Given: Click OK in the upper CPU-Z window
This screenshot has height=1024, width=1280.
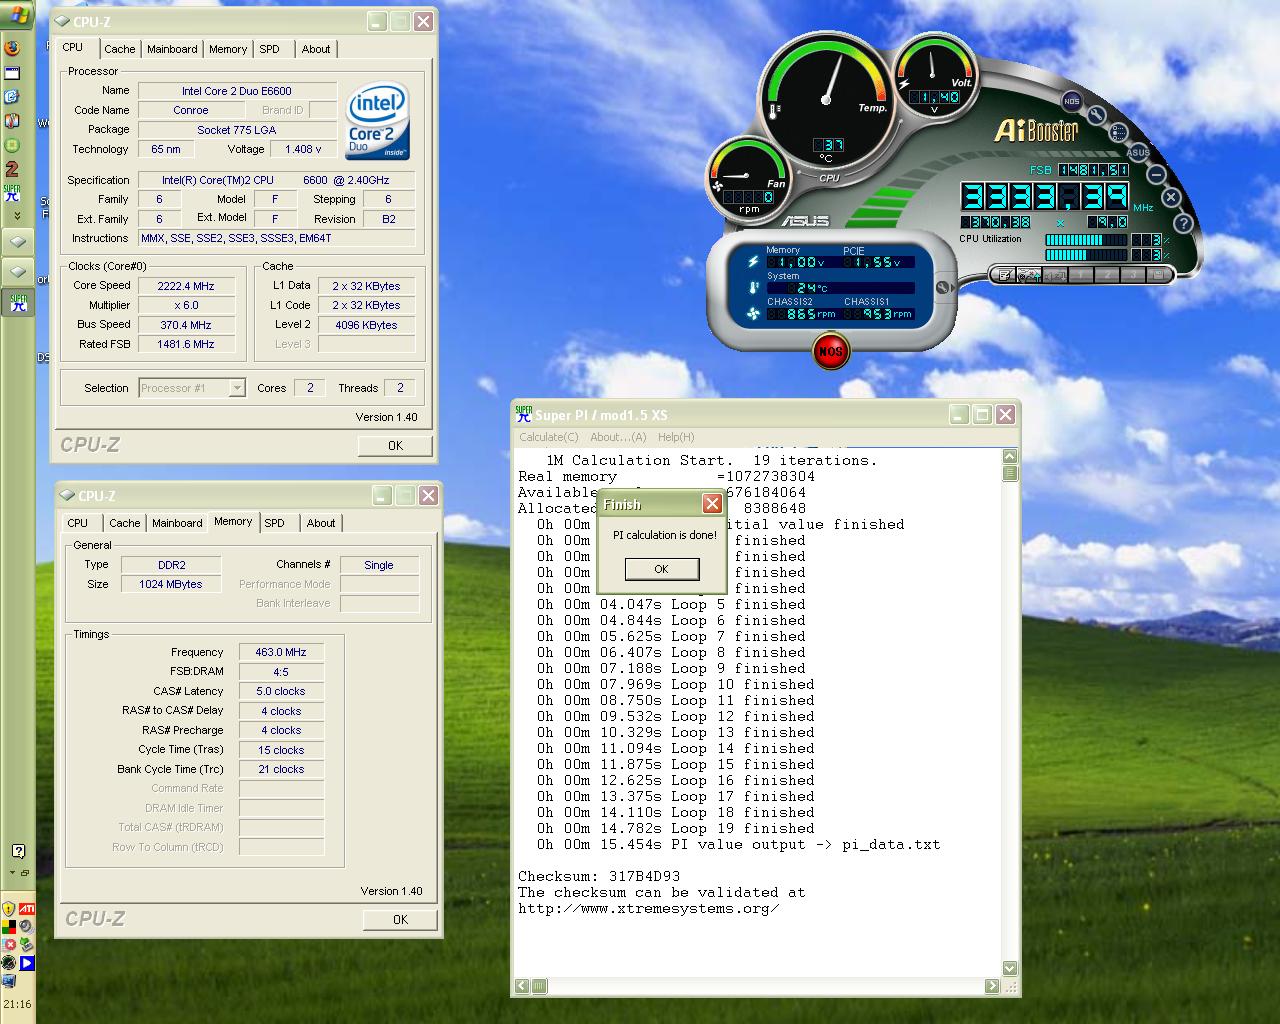Looking at the screenshot, I should coord(395,446).
